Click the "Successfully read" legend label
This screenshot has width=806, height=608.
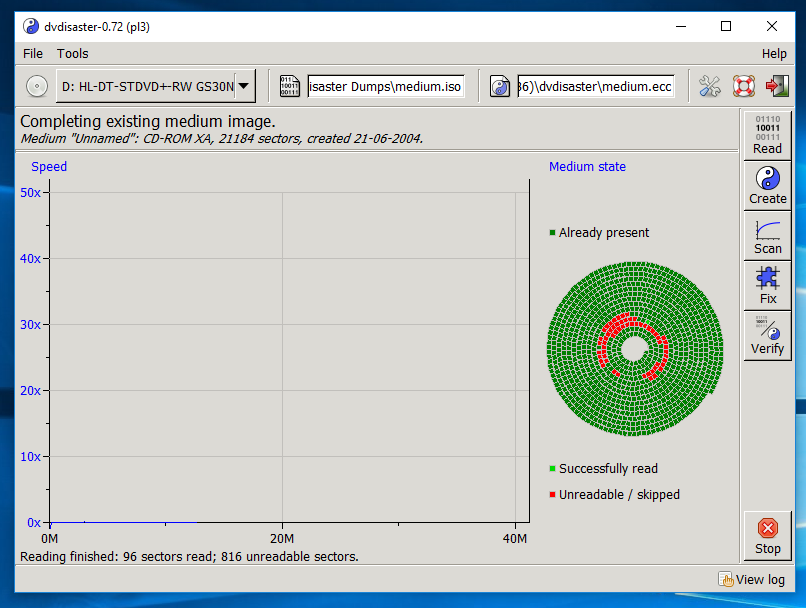tap(609, 469)
